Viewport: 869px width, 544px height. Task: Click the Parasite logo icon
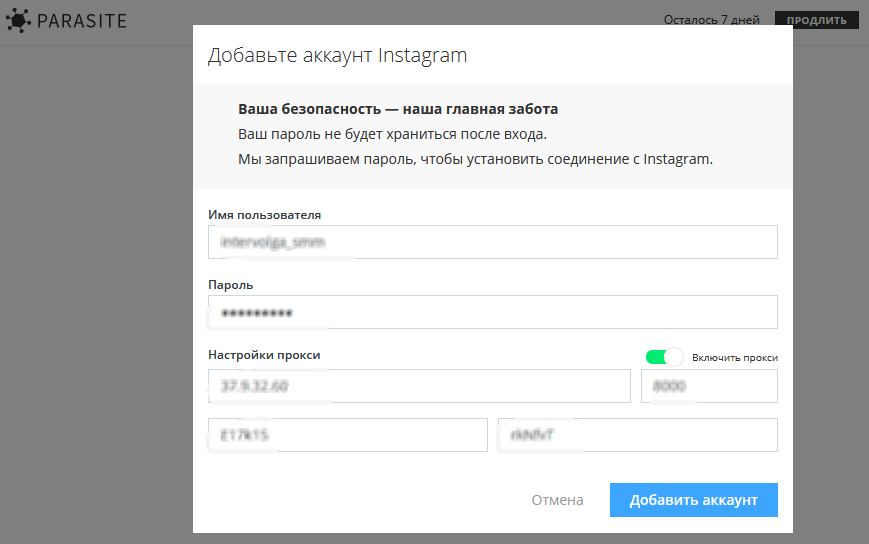(18, 20)
